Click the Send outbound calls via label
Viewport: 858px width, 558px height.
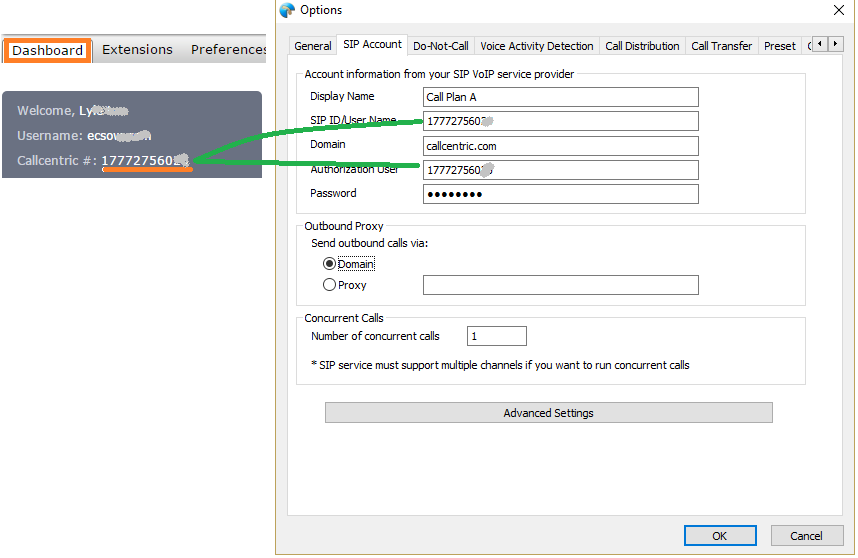click(369, 243)
